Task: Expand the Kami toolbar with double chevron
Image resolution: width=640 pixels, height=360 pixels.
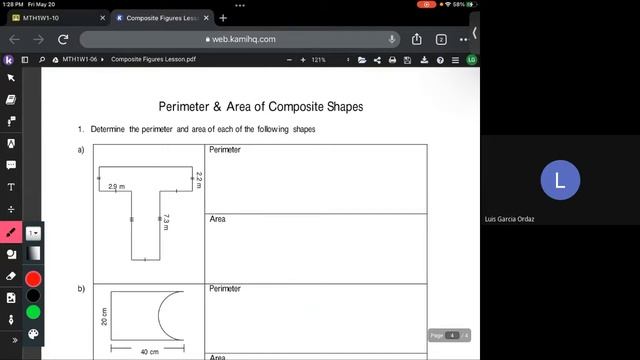Action: coord(15,340)
